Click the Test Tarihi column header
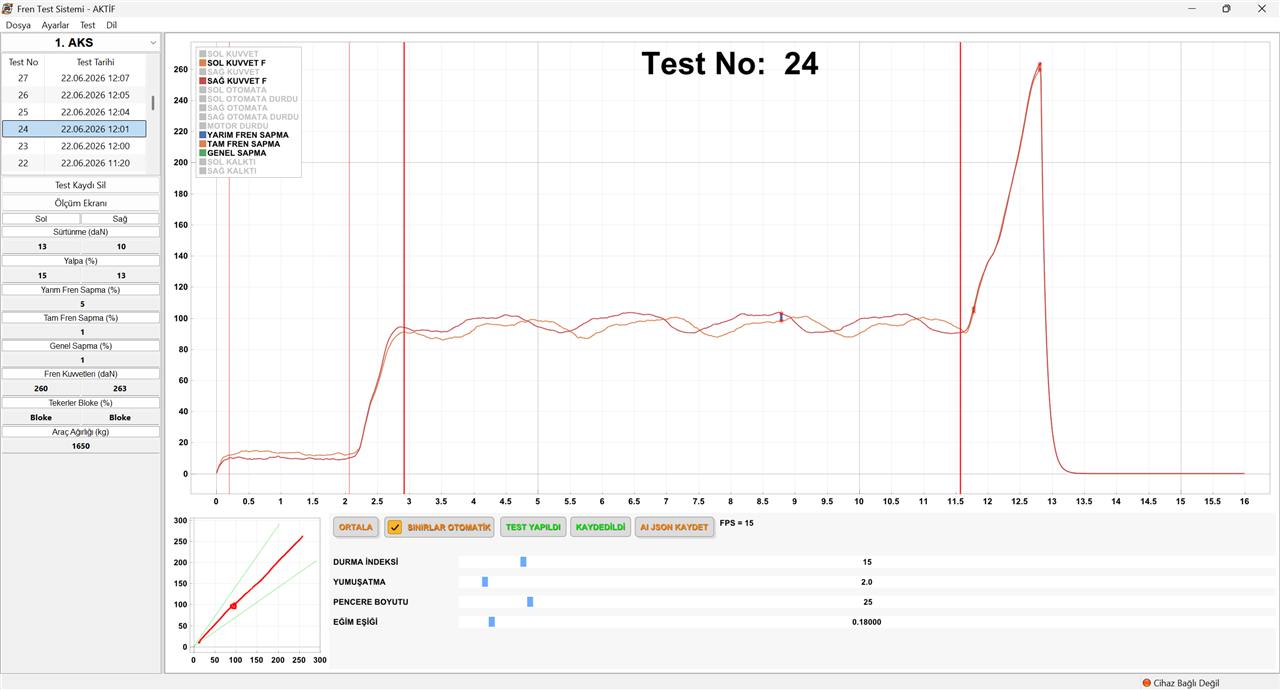The image size is (1280, 690). click(97, 62)
